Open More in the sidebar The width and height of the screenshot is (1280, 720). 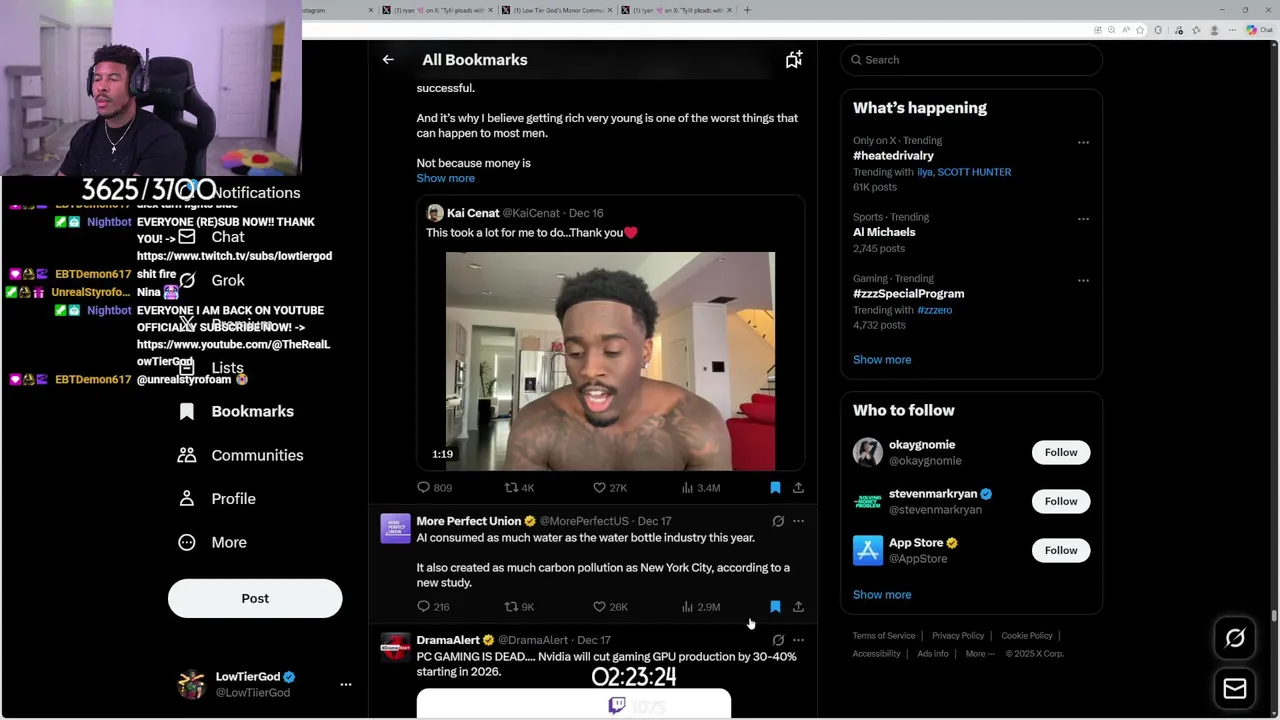click(x=213, y=542)
